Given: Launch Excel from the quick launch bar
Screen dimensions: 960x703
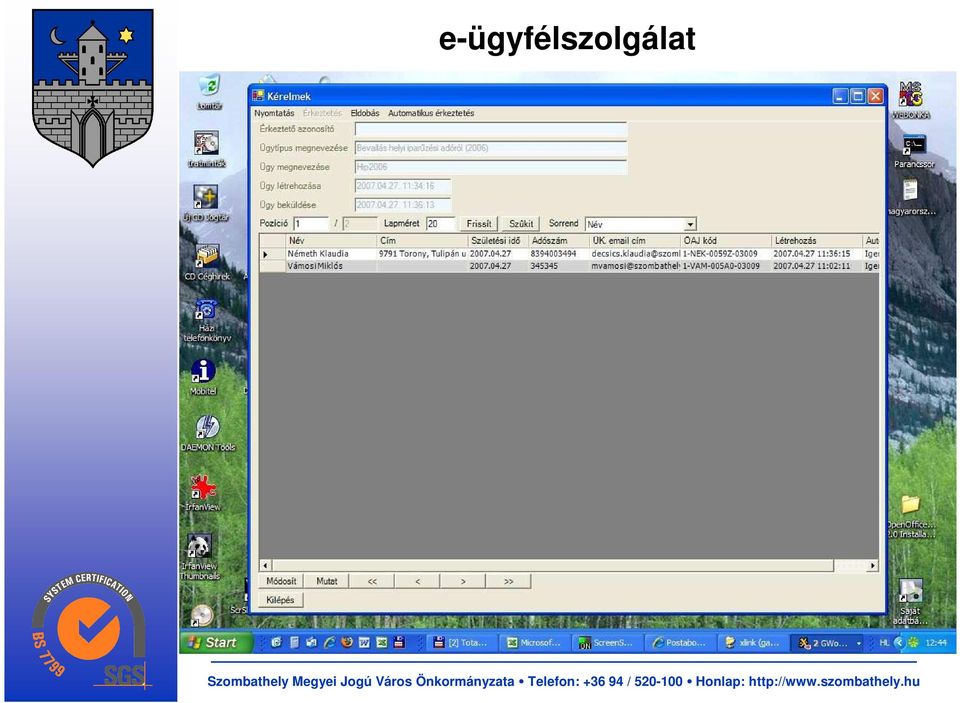Looking at the screenshot, I should pyautogui.click(x=381, y=642).
